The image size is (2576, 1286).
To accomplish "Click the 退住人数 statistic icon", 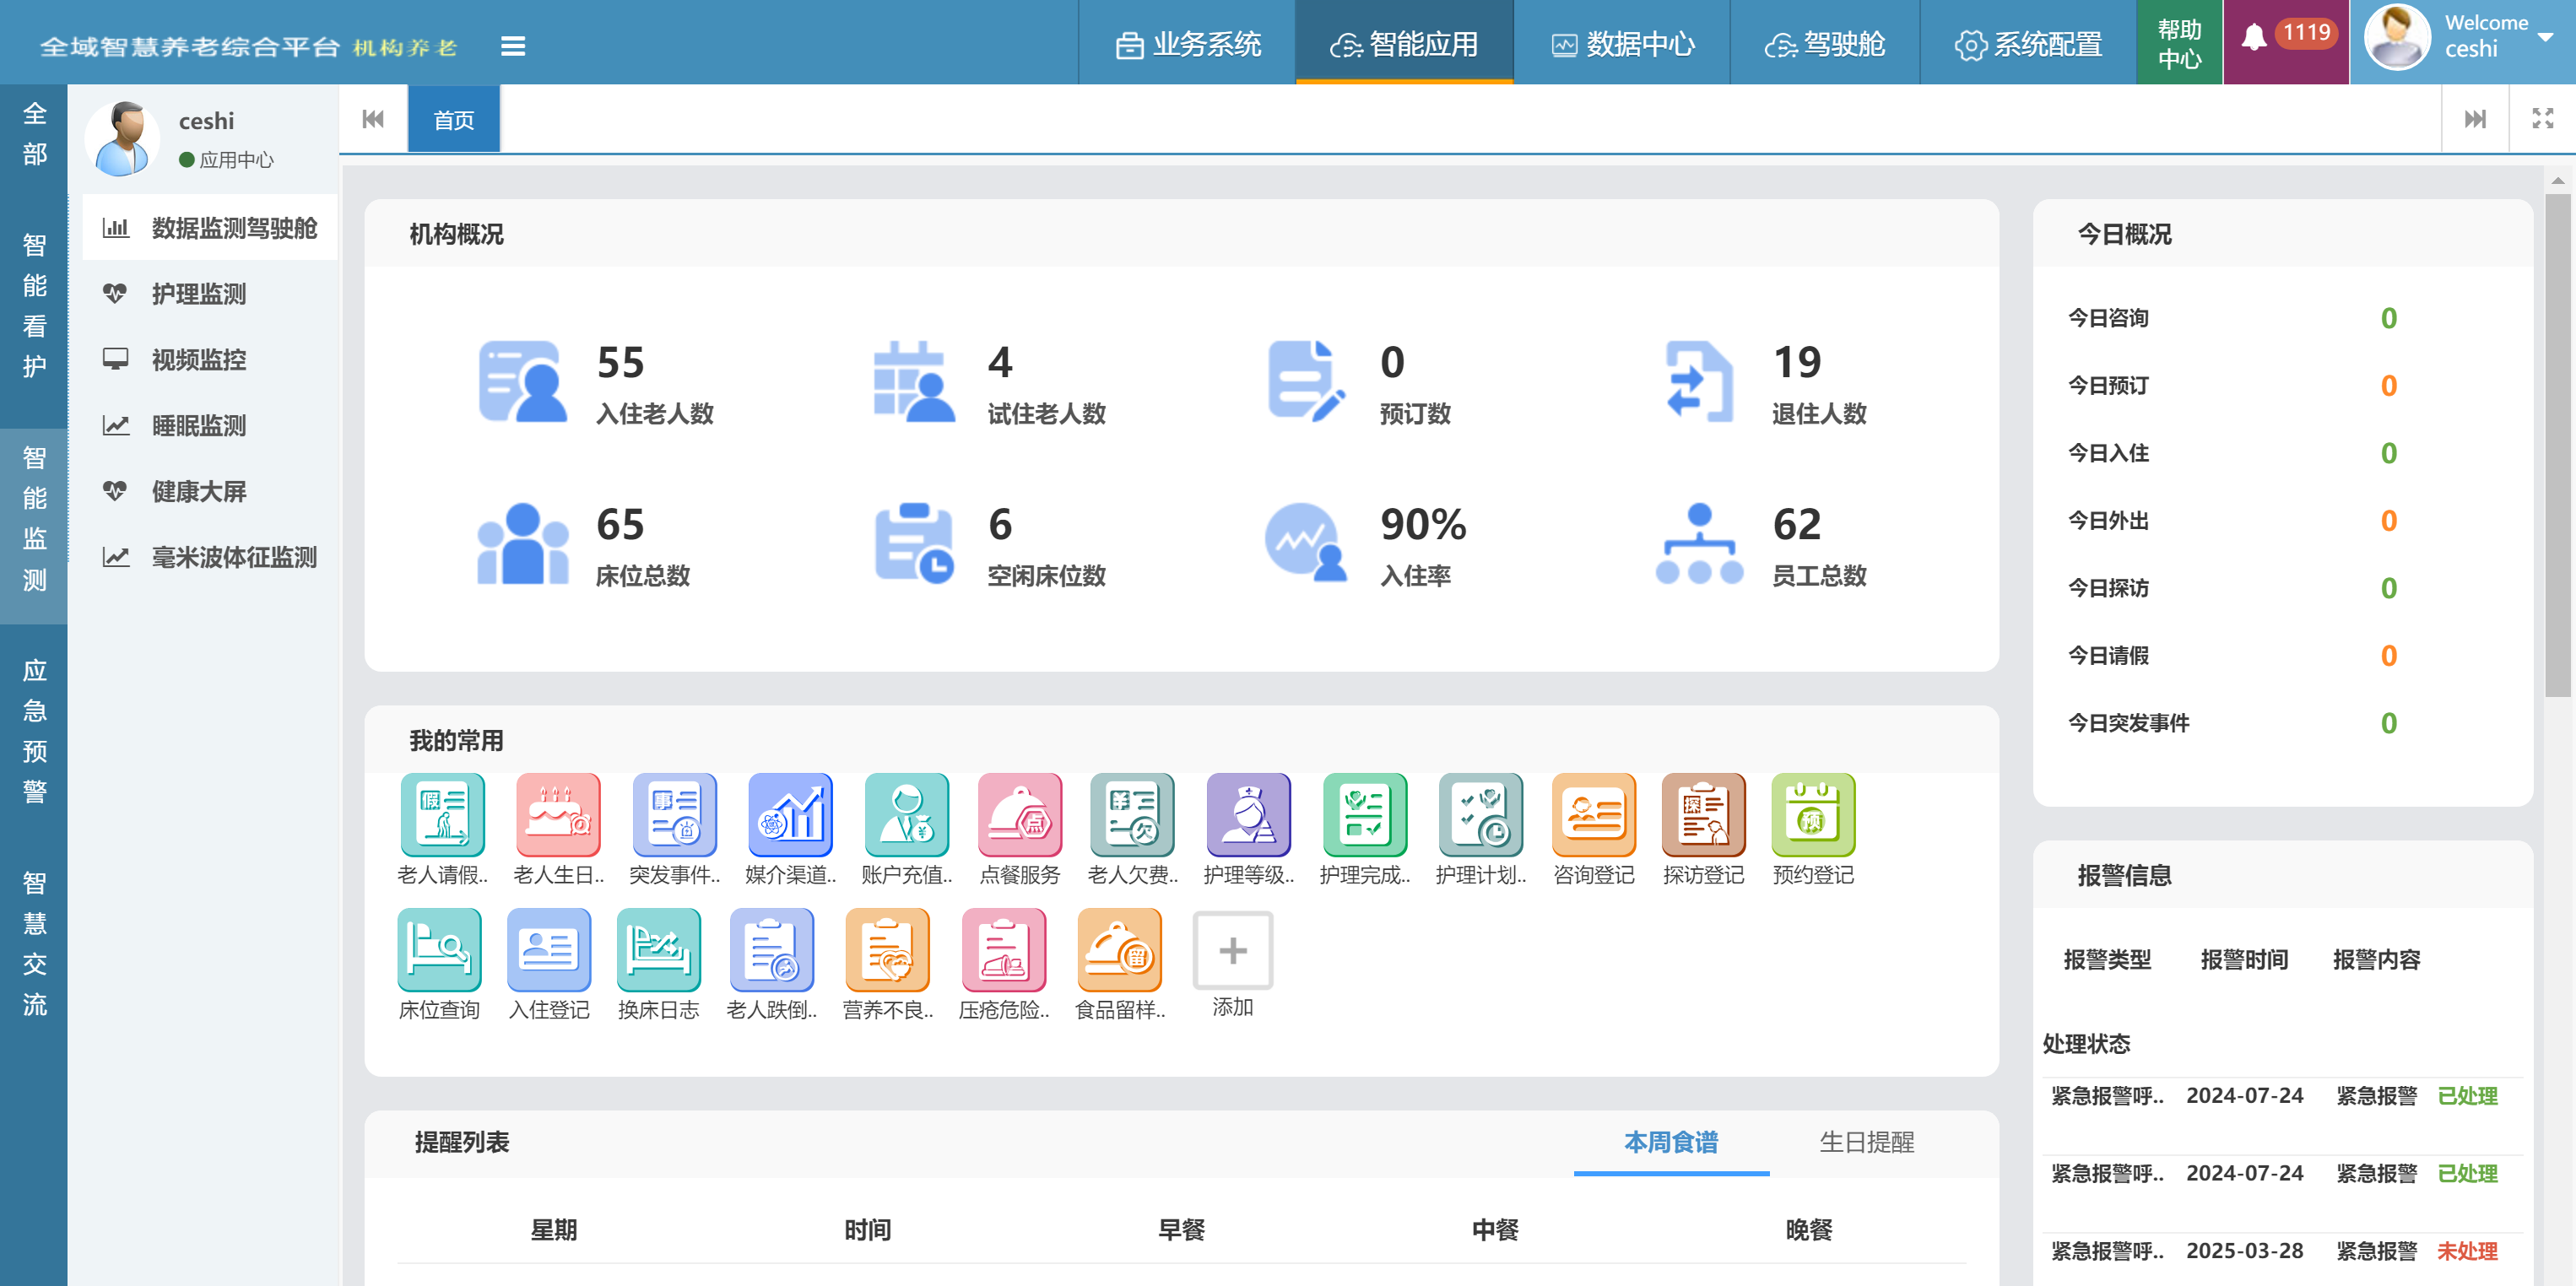I will click(1698, 381).
